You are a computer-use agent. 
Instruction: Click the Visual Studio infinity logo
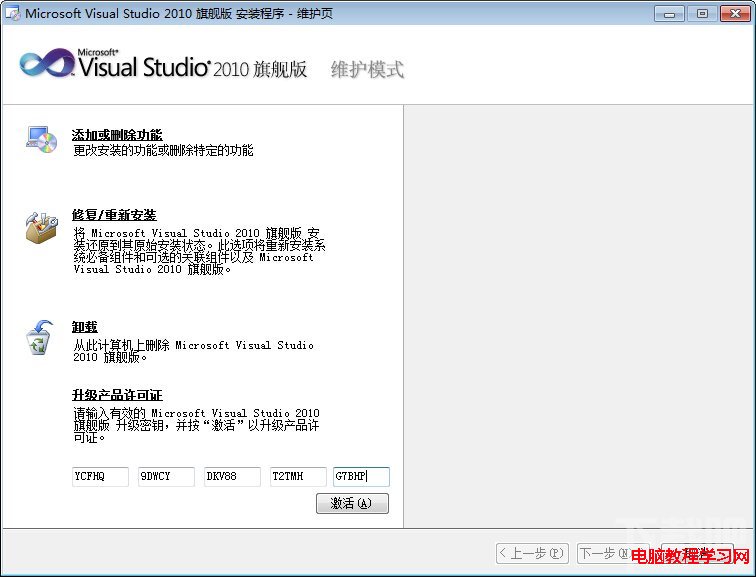(x=47, y=63)
